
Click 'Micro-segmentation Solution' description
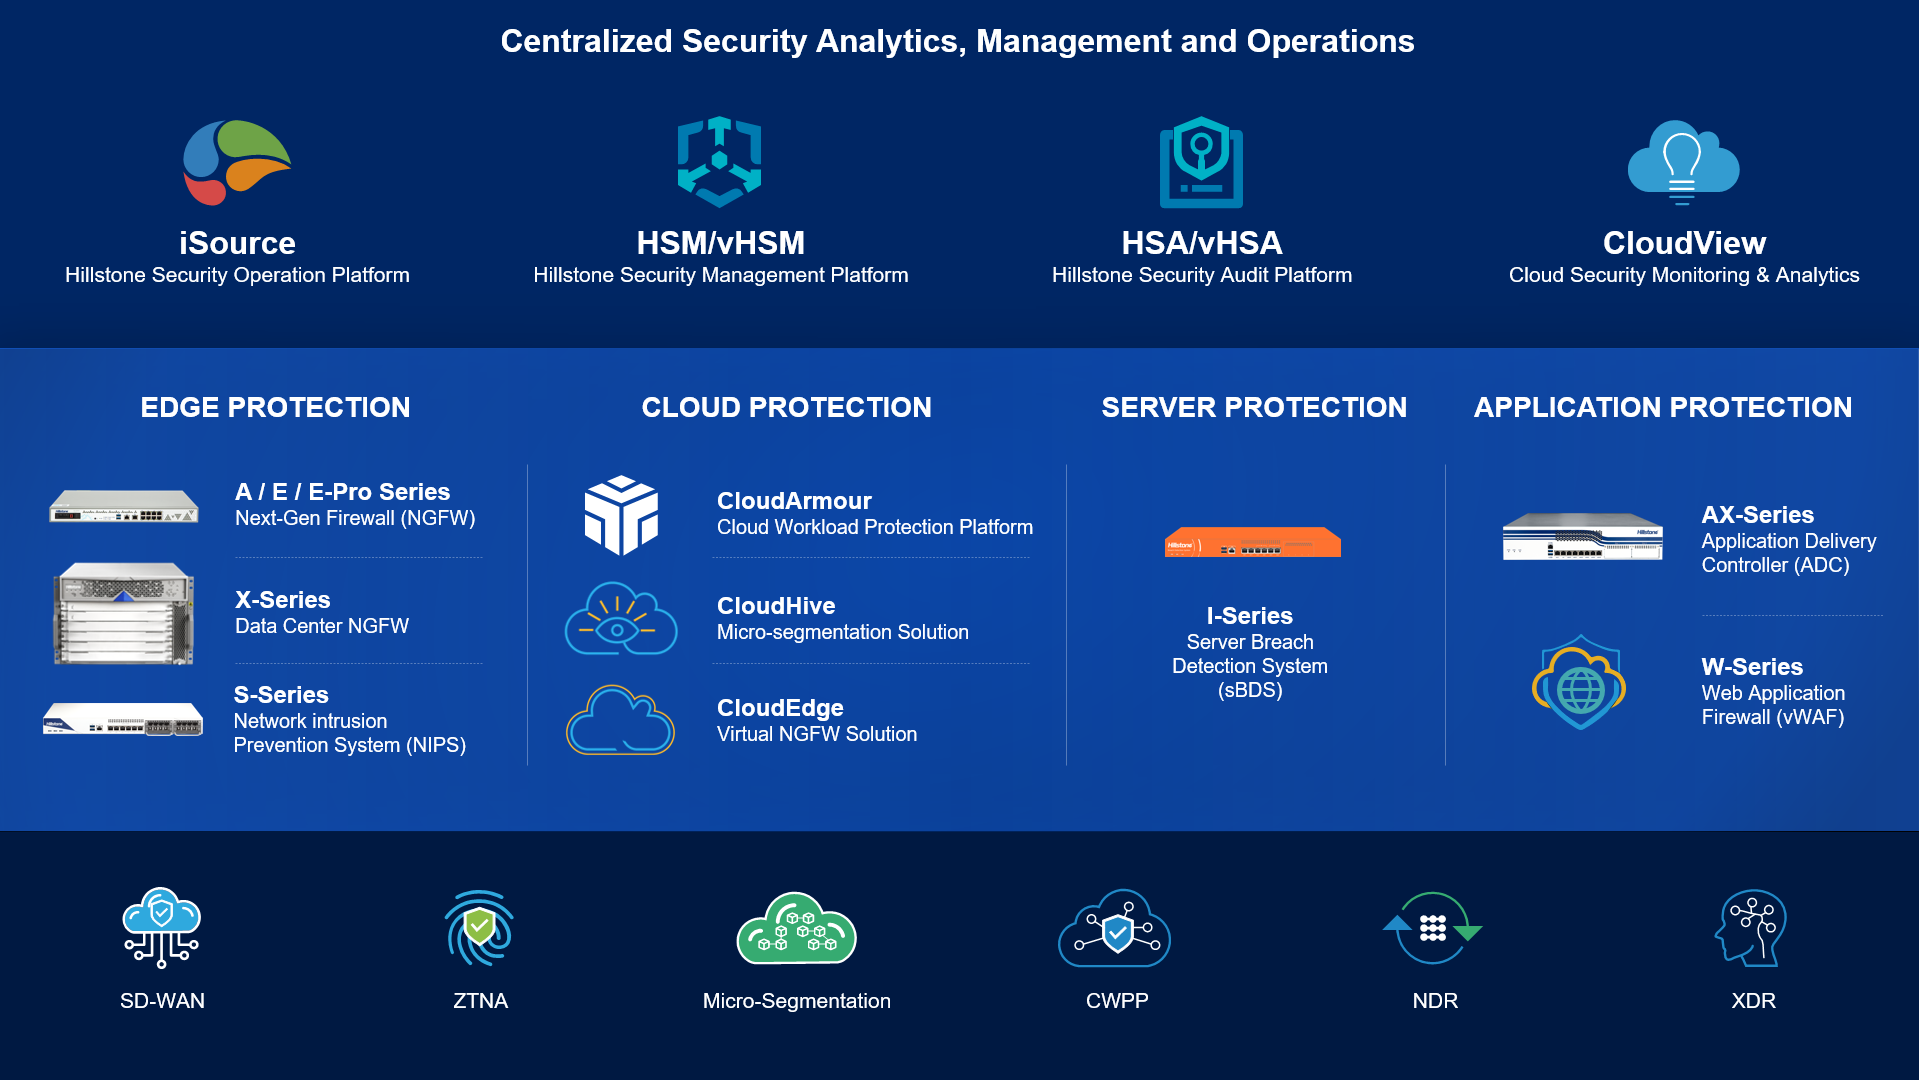[x=843, y=632]
